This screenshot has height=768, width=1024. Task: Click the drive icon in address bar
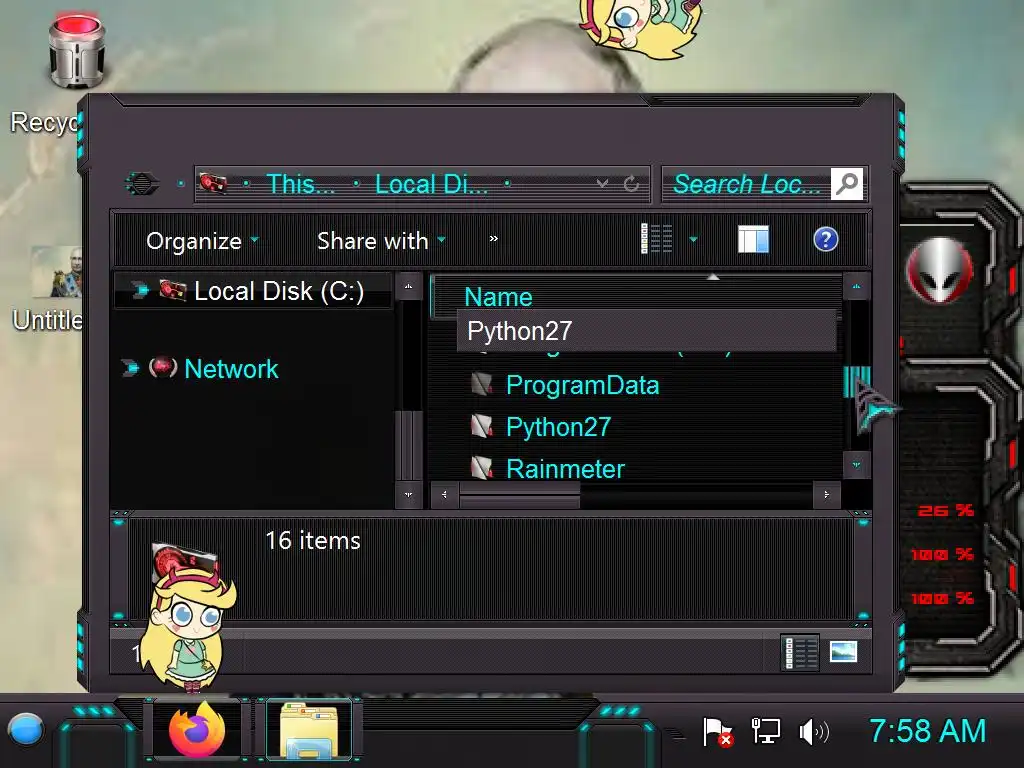click(x=214, y=184)
